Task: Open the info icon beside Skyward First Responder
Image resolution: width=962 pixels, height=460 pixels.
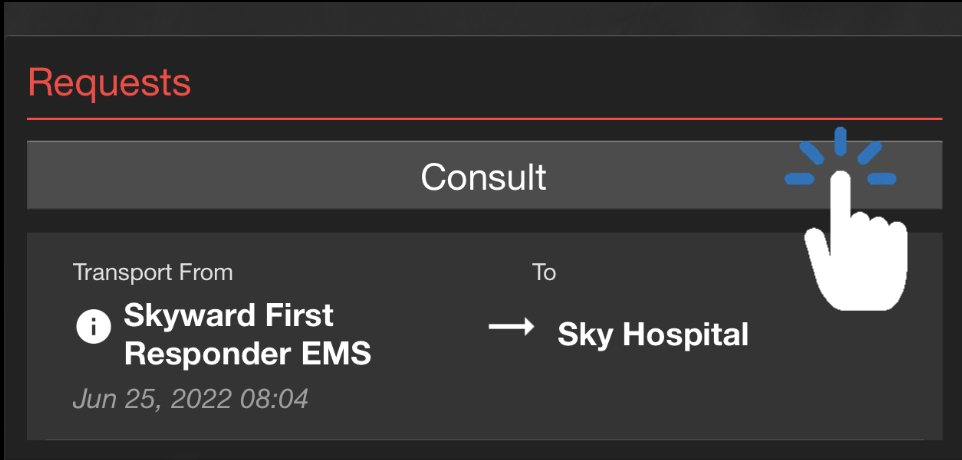Action: [x=93, y=327]
